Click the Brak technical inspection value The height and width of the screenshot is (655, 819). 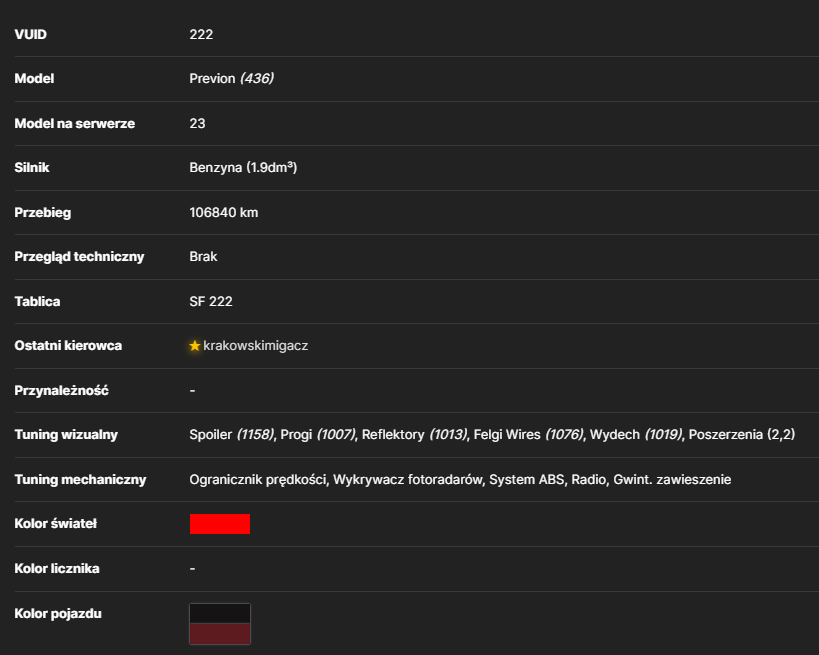[203, 256]
